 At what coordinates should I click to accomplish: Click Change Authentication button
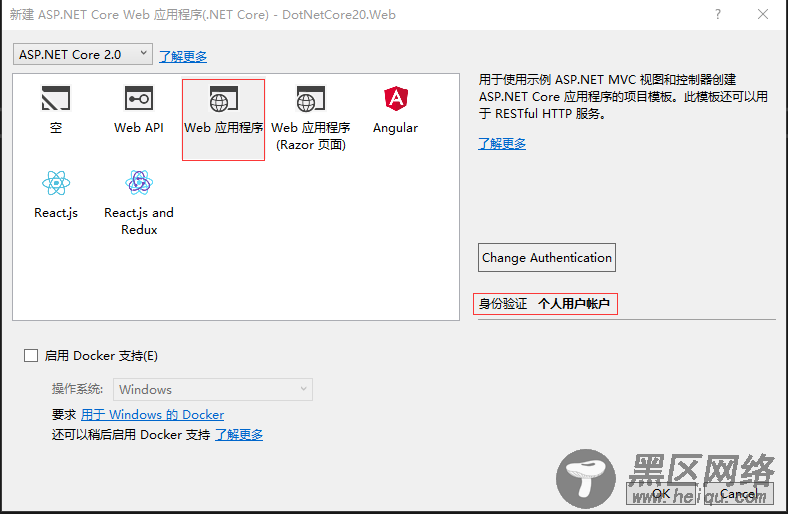click(x=547, y=258)
